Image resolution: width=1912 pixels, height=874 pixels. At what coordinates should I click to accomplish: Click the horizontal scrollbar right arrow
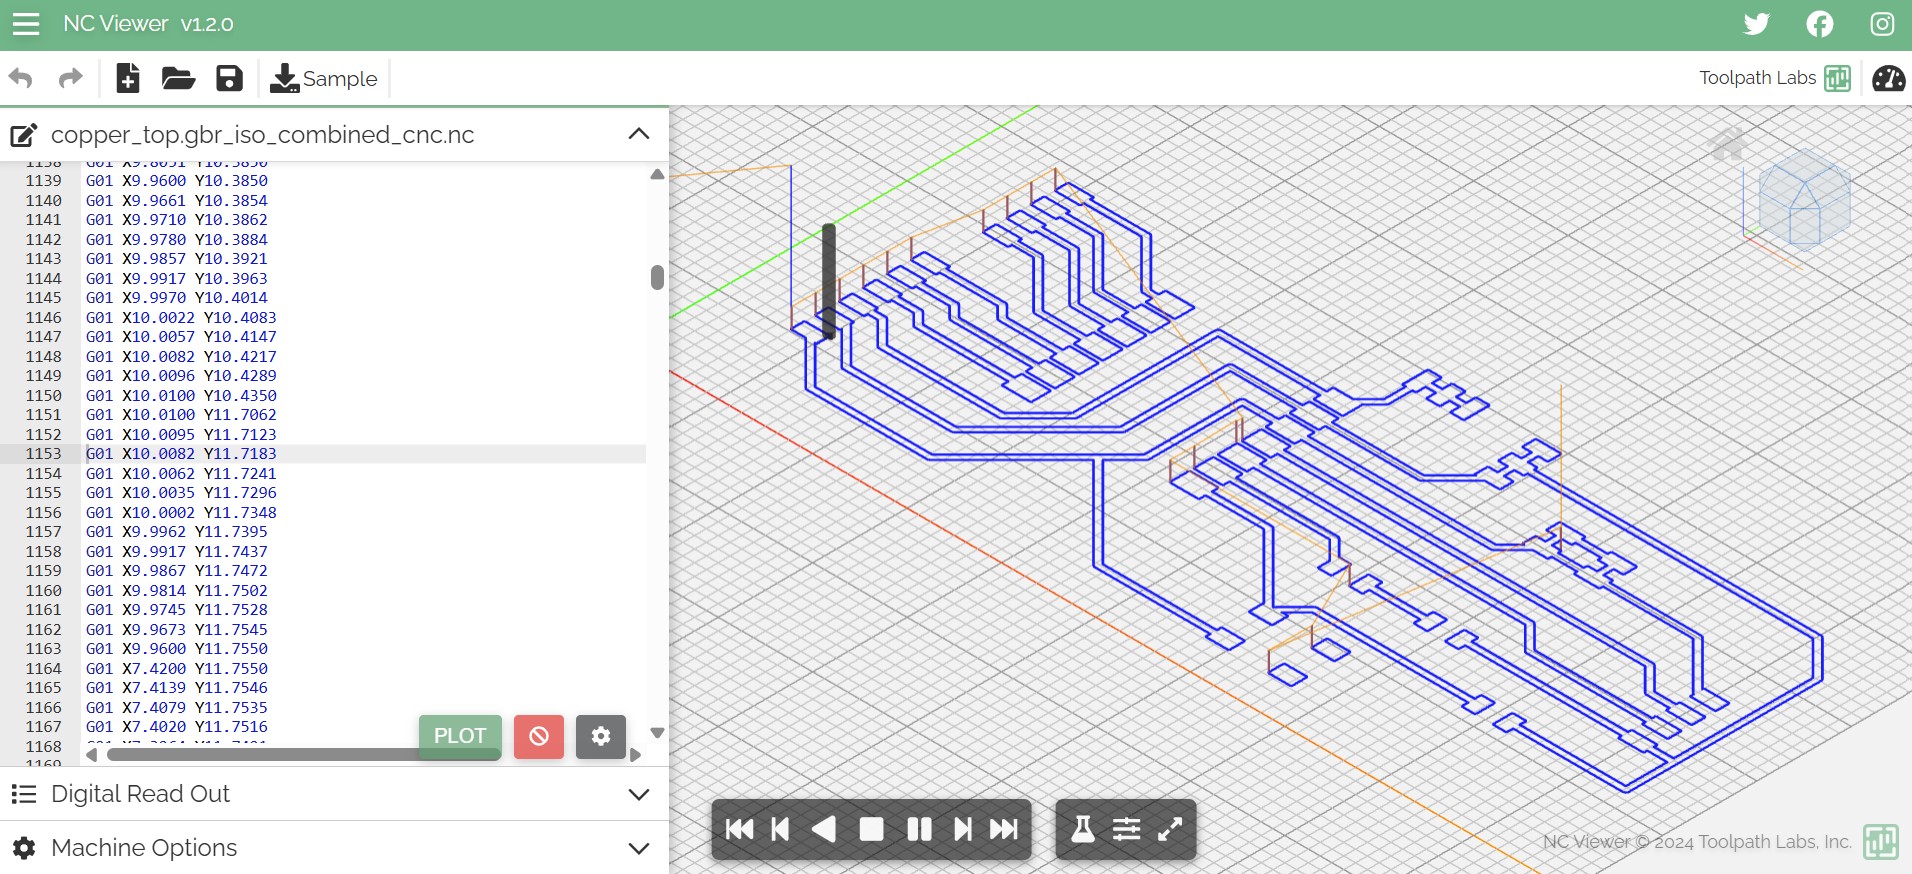635,755
